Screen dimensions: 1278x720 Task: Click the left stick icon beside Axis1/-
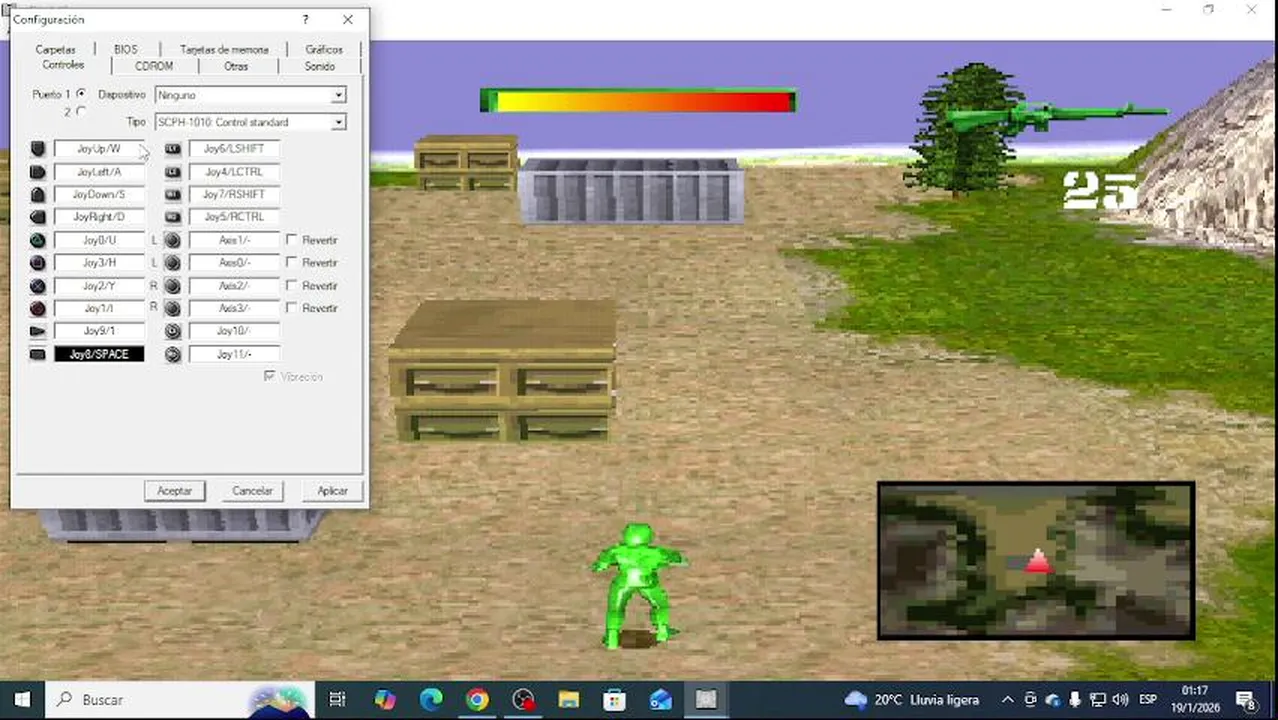point(173,240)
